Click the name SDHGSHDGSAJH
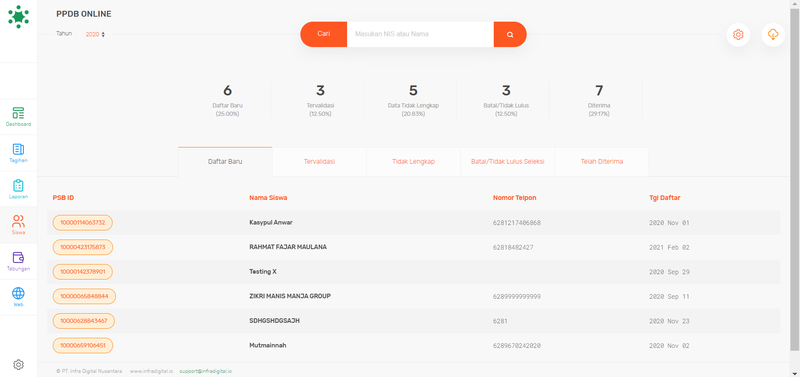The width and height of the screenshot is (800, 377). (274, 321)
